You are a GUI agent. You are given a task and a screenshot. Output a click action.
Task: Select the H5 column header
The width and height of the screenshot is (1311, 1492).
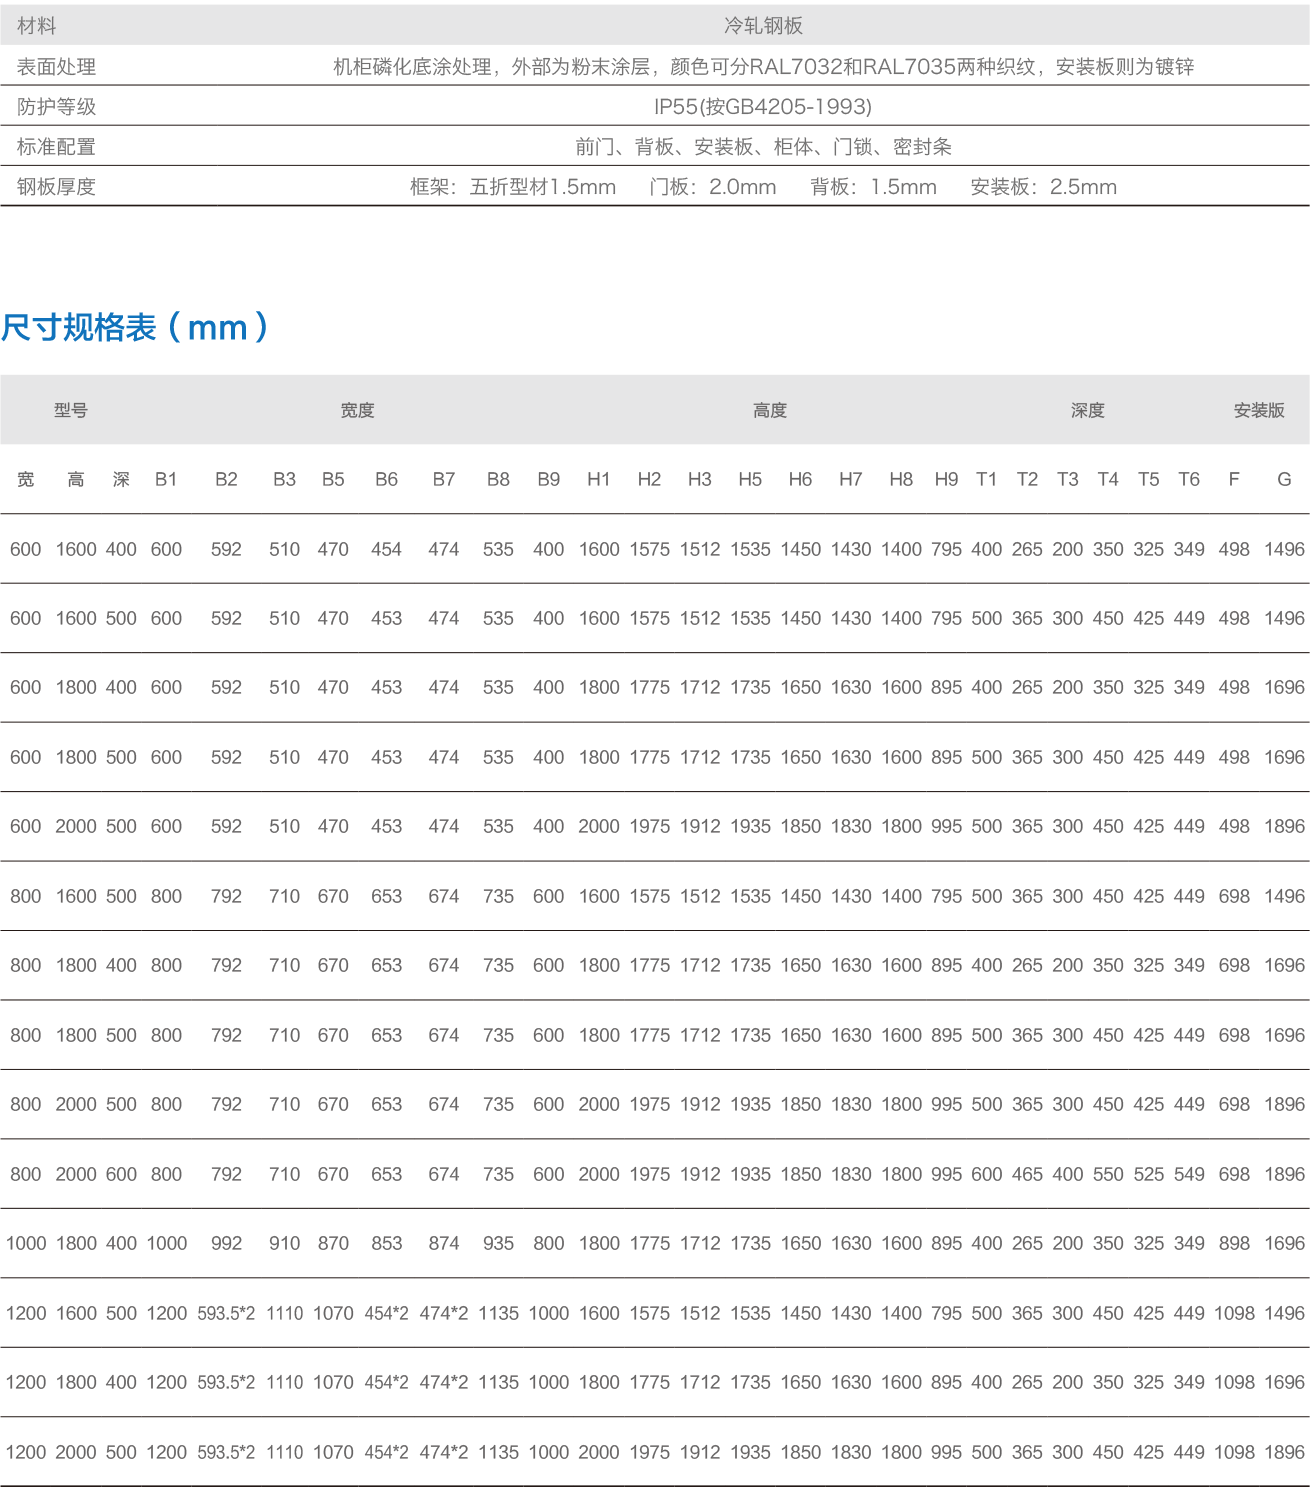point(750,479)
